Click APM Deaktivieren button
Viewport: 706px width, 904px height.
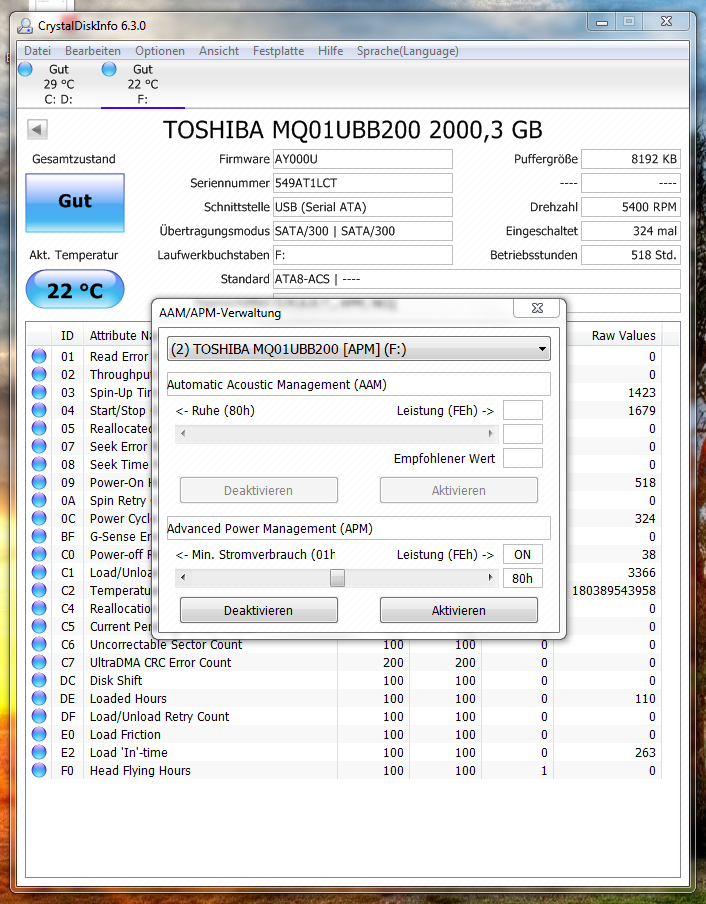(259, 610)
